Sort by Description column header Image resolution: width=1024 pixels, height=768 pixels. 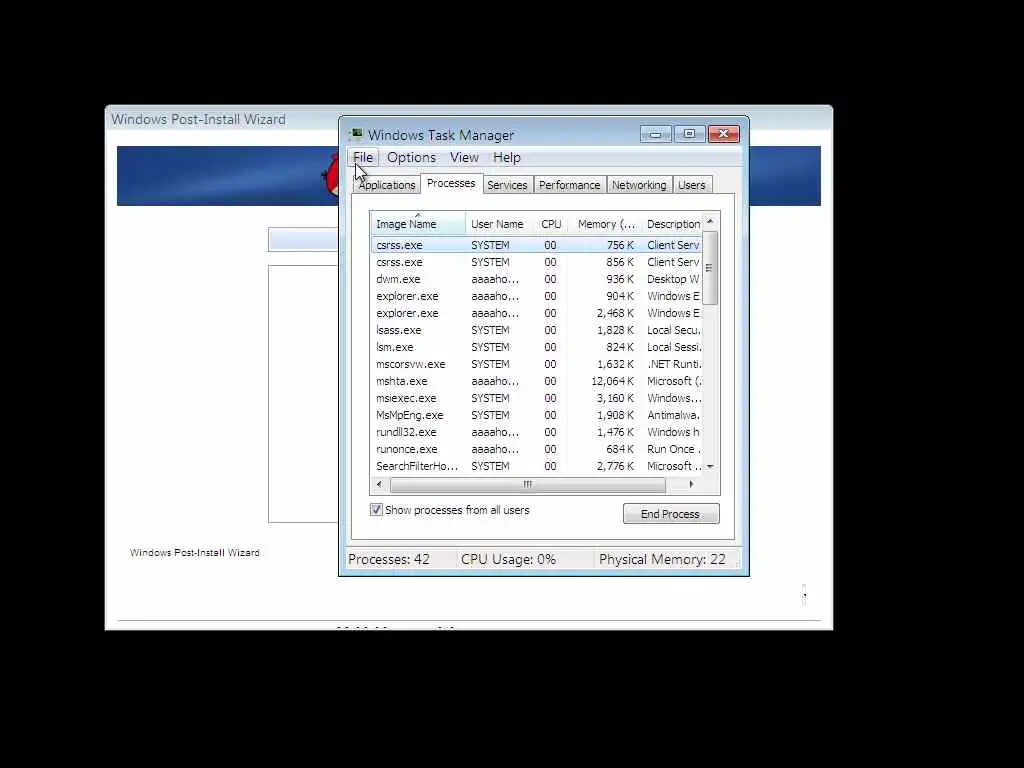pyautogui.click(x=672, y=224)
